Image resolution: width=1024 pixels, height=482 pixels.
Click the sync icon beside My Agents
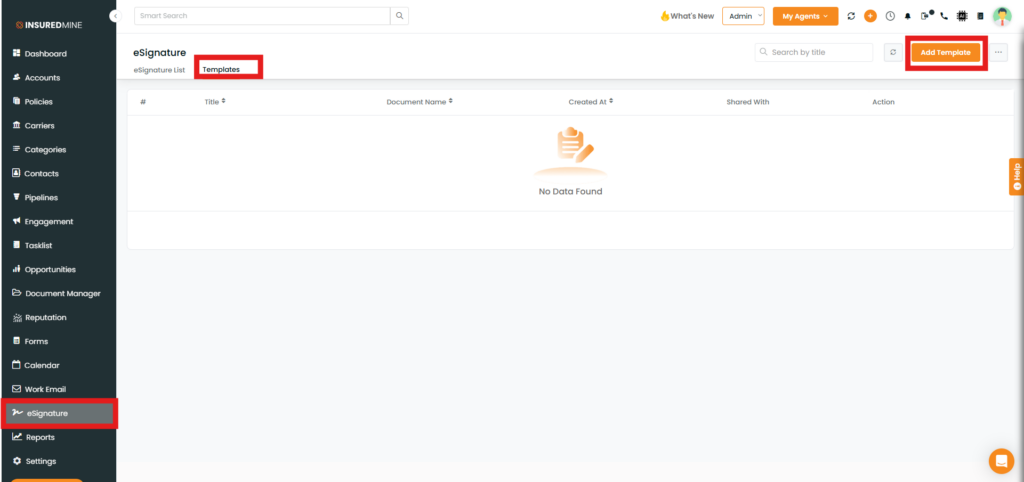tap(851, 16)
